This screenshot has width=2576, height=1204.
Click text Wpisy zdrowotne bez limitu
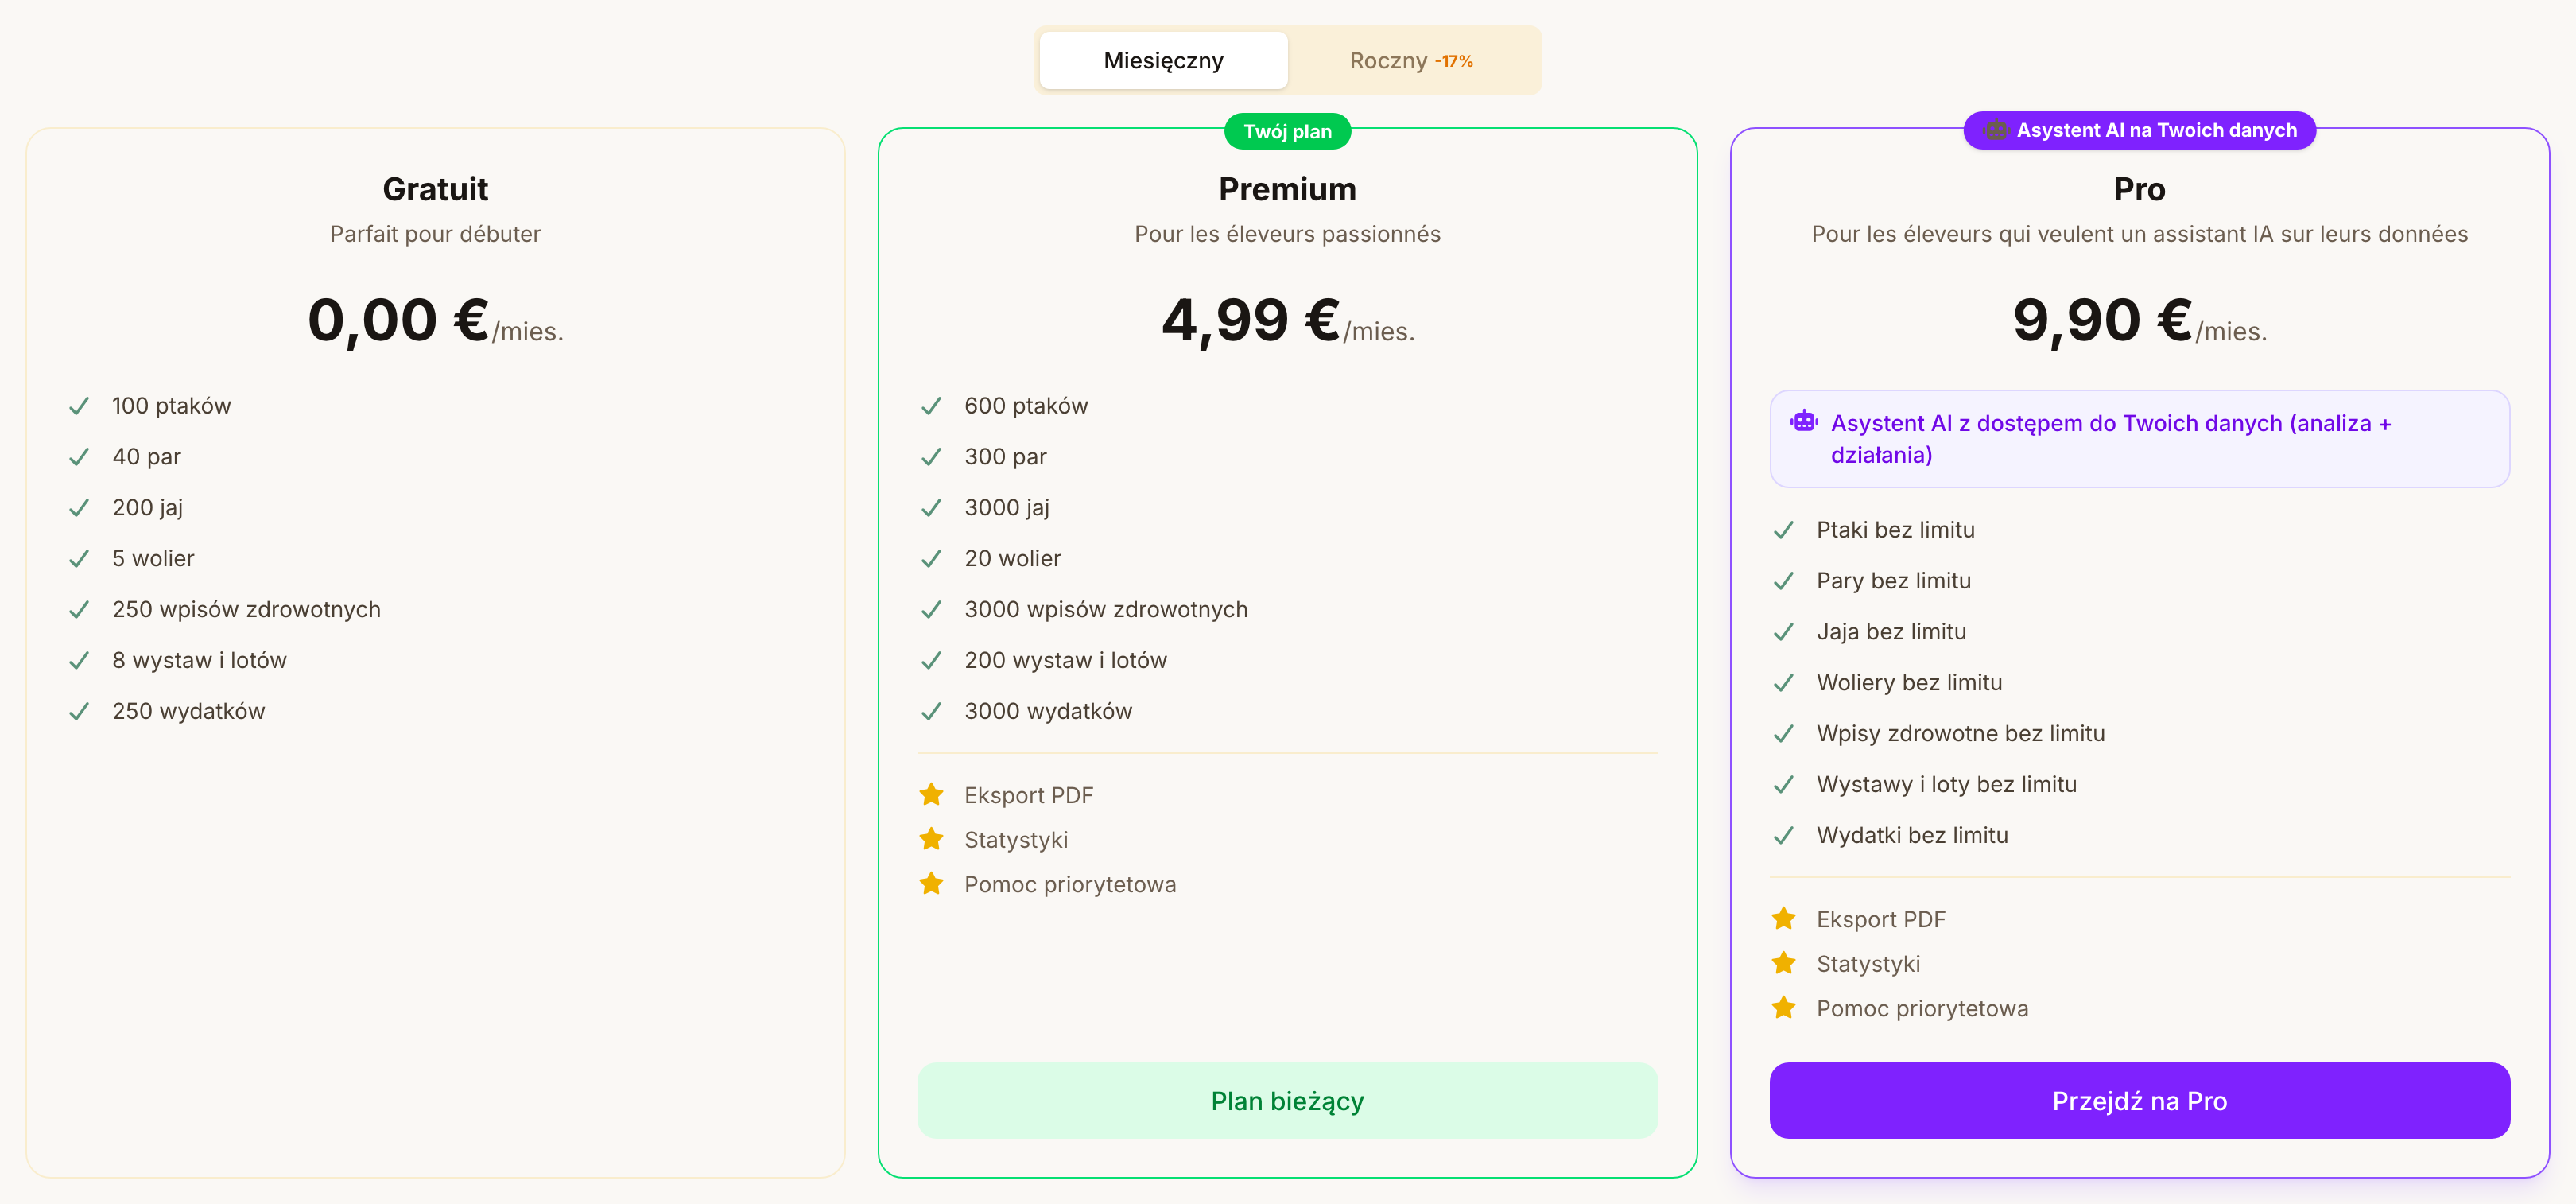click(x=1960, y=733)
